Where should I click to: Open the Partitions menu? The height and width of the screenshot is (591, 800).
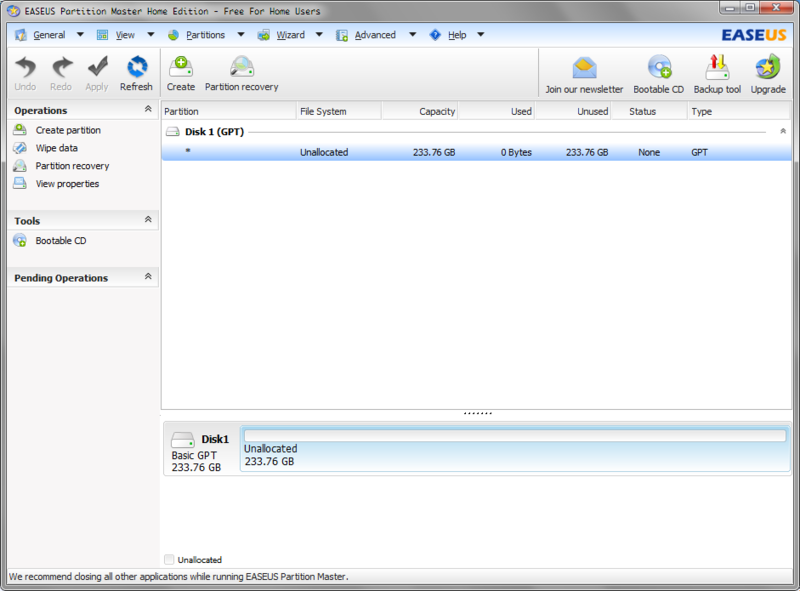pyautogui.click(x=205, y=35)
